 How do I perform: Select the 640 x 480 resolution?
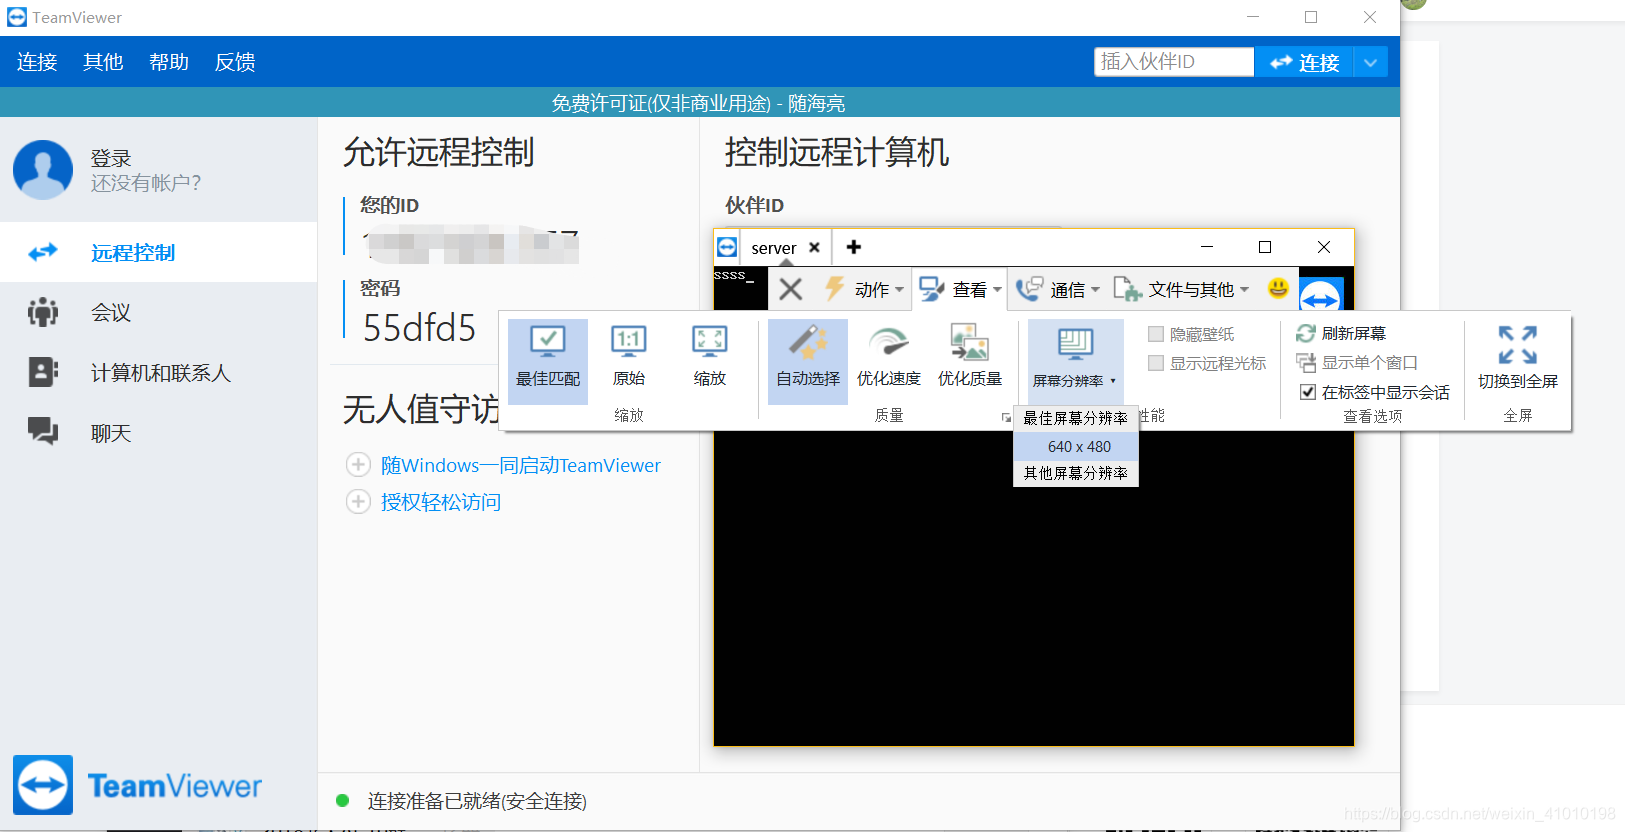[x=1078, y=446]
